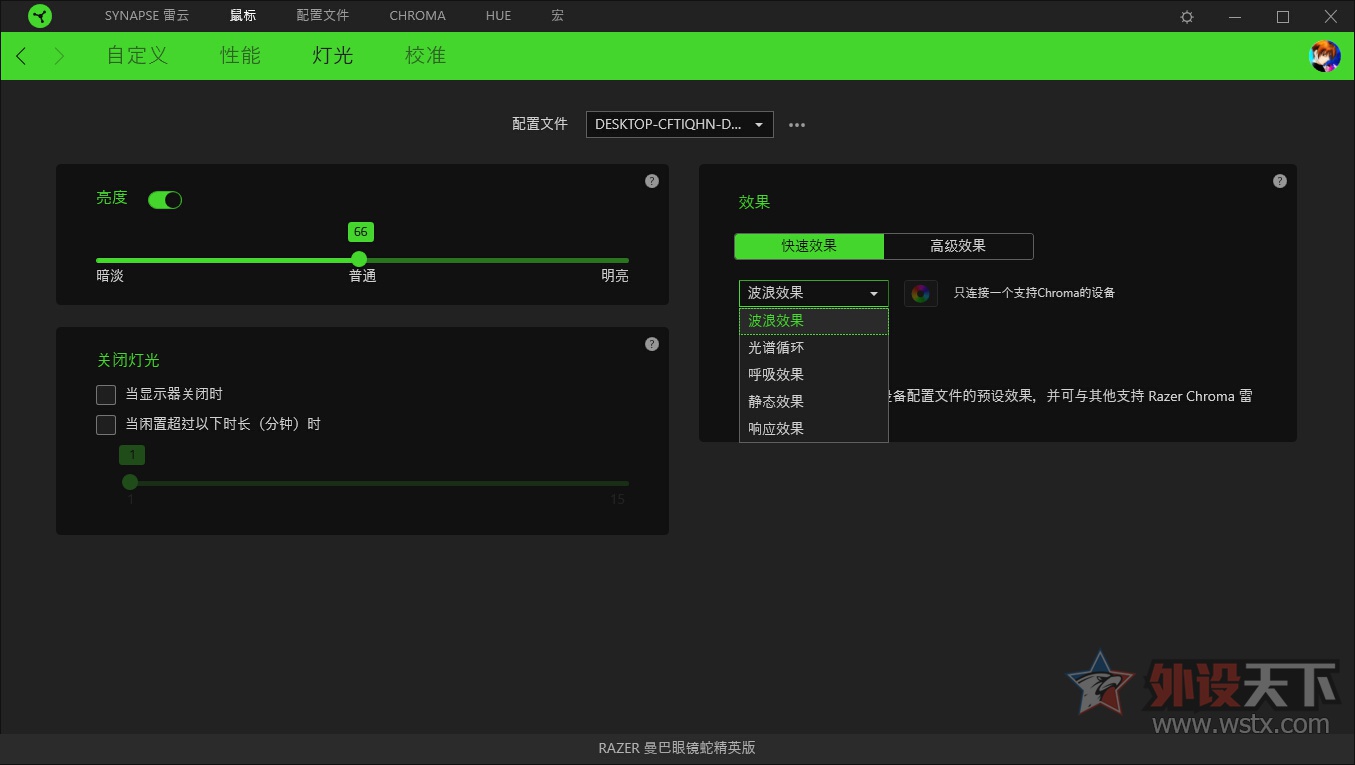This screenshot has height=765, width=1355.
Task: Click the back navigation arrow
Action: coord(21,55)
